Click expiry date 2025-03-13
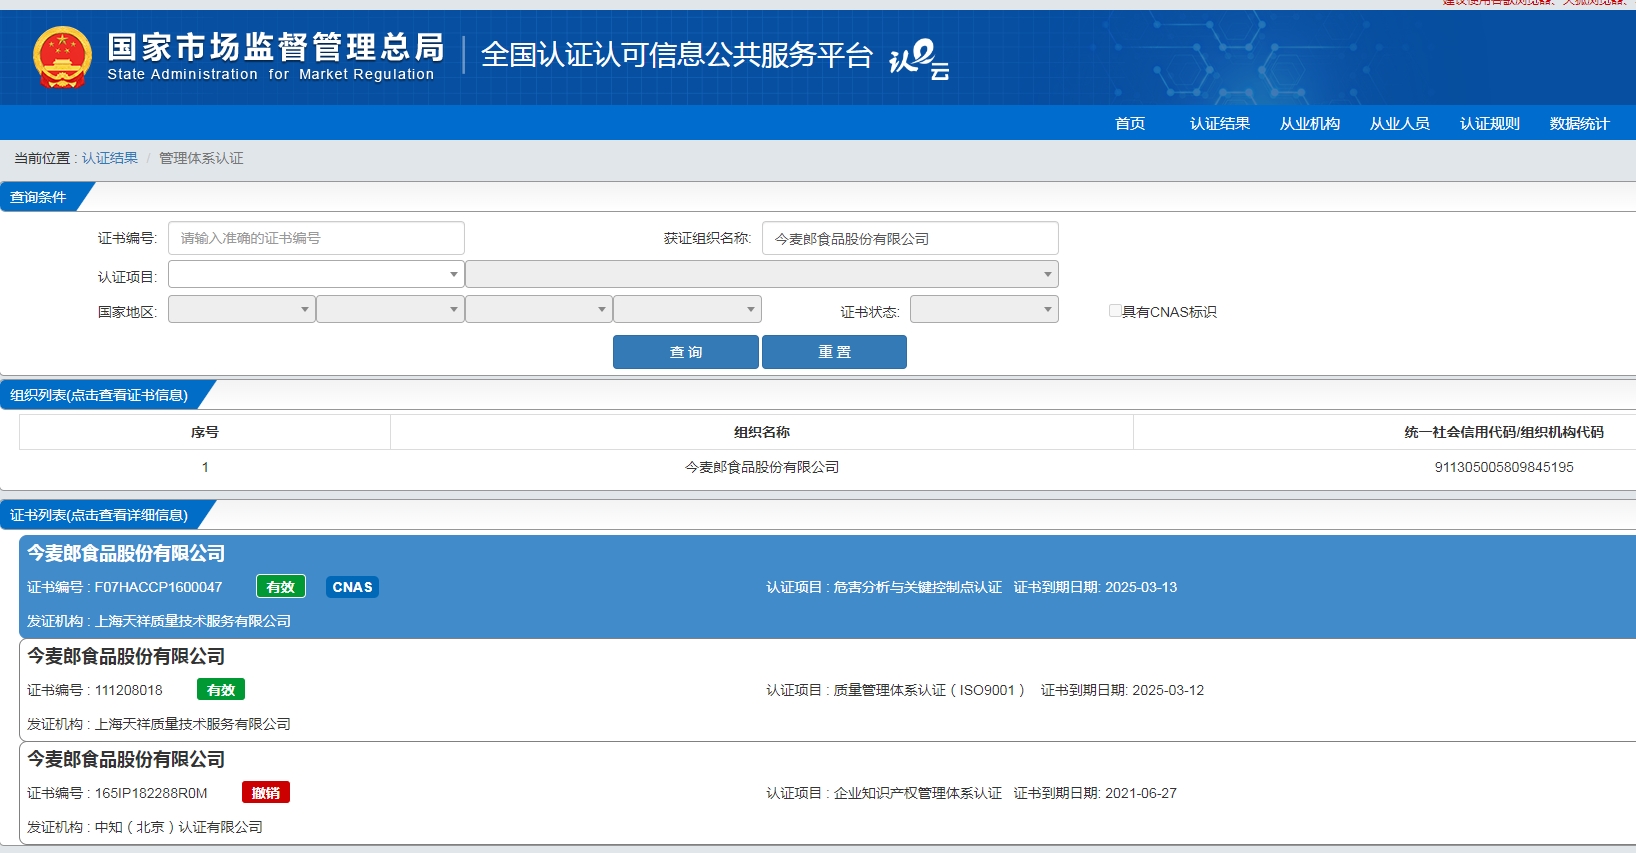This screenshot has width=1636, height=853. [1141, 587]
